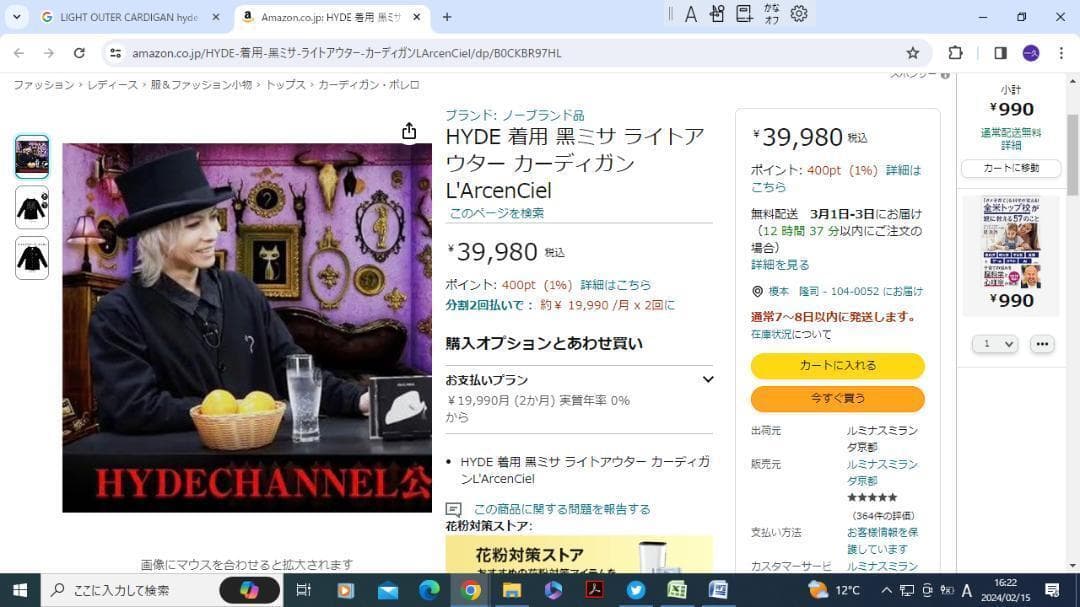
Task: Click the カートに入れる add to cart button
Action: [x=837, y=366]
